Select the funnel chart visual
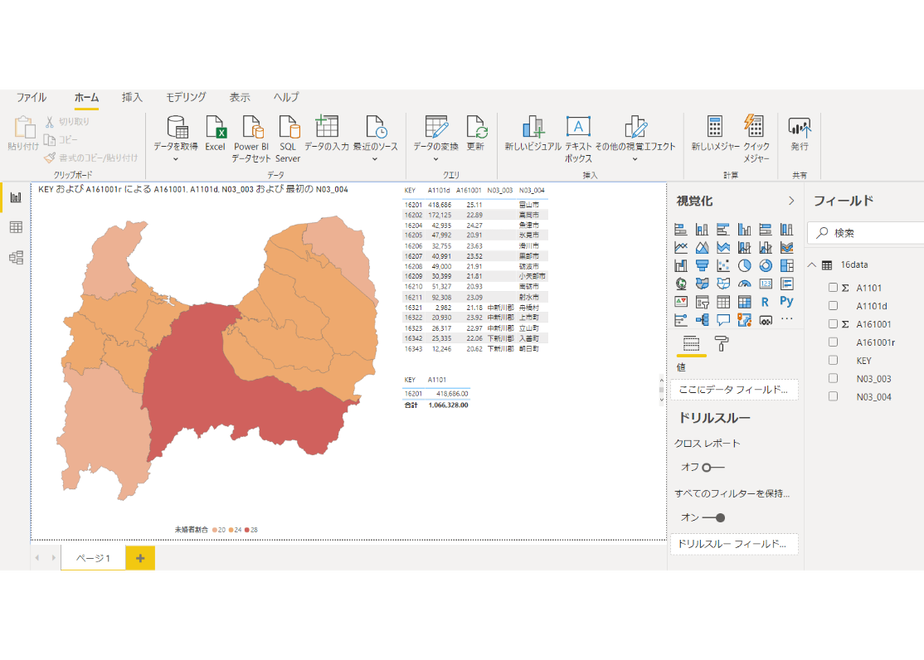This screenshot has height=660, width=924. pos(702,266)
